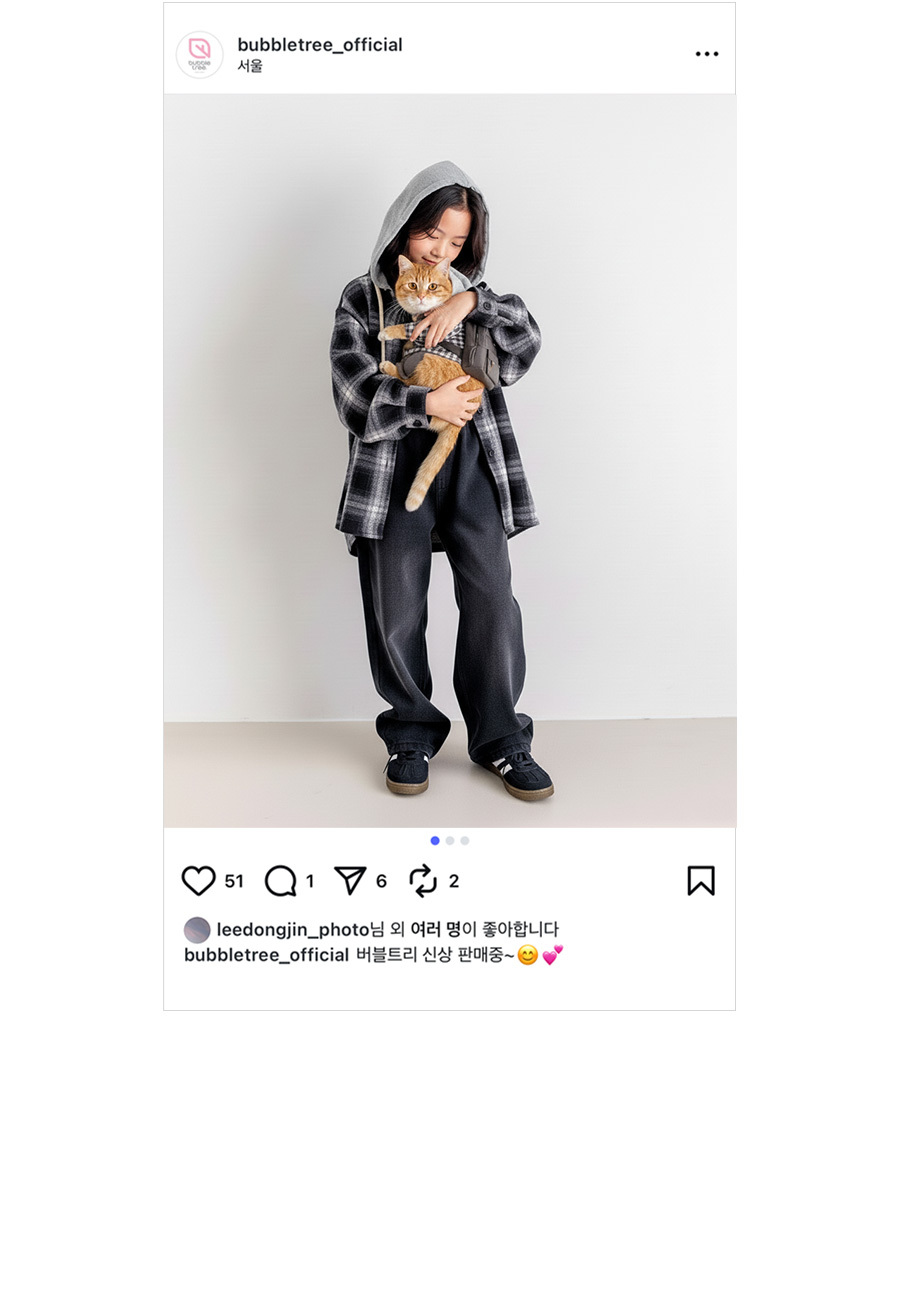Image resolution: width=900 pixels, height=1302 pixels.
Task: Open leedongjin_photo liker avatar
Action: (197, 930)
